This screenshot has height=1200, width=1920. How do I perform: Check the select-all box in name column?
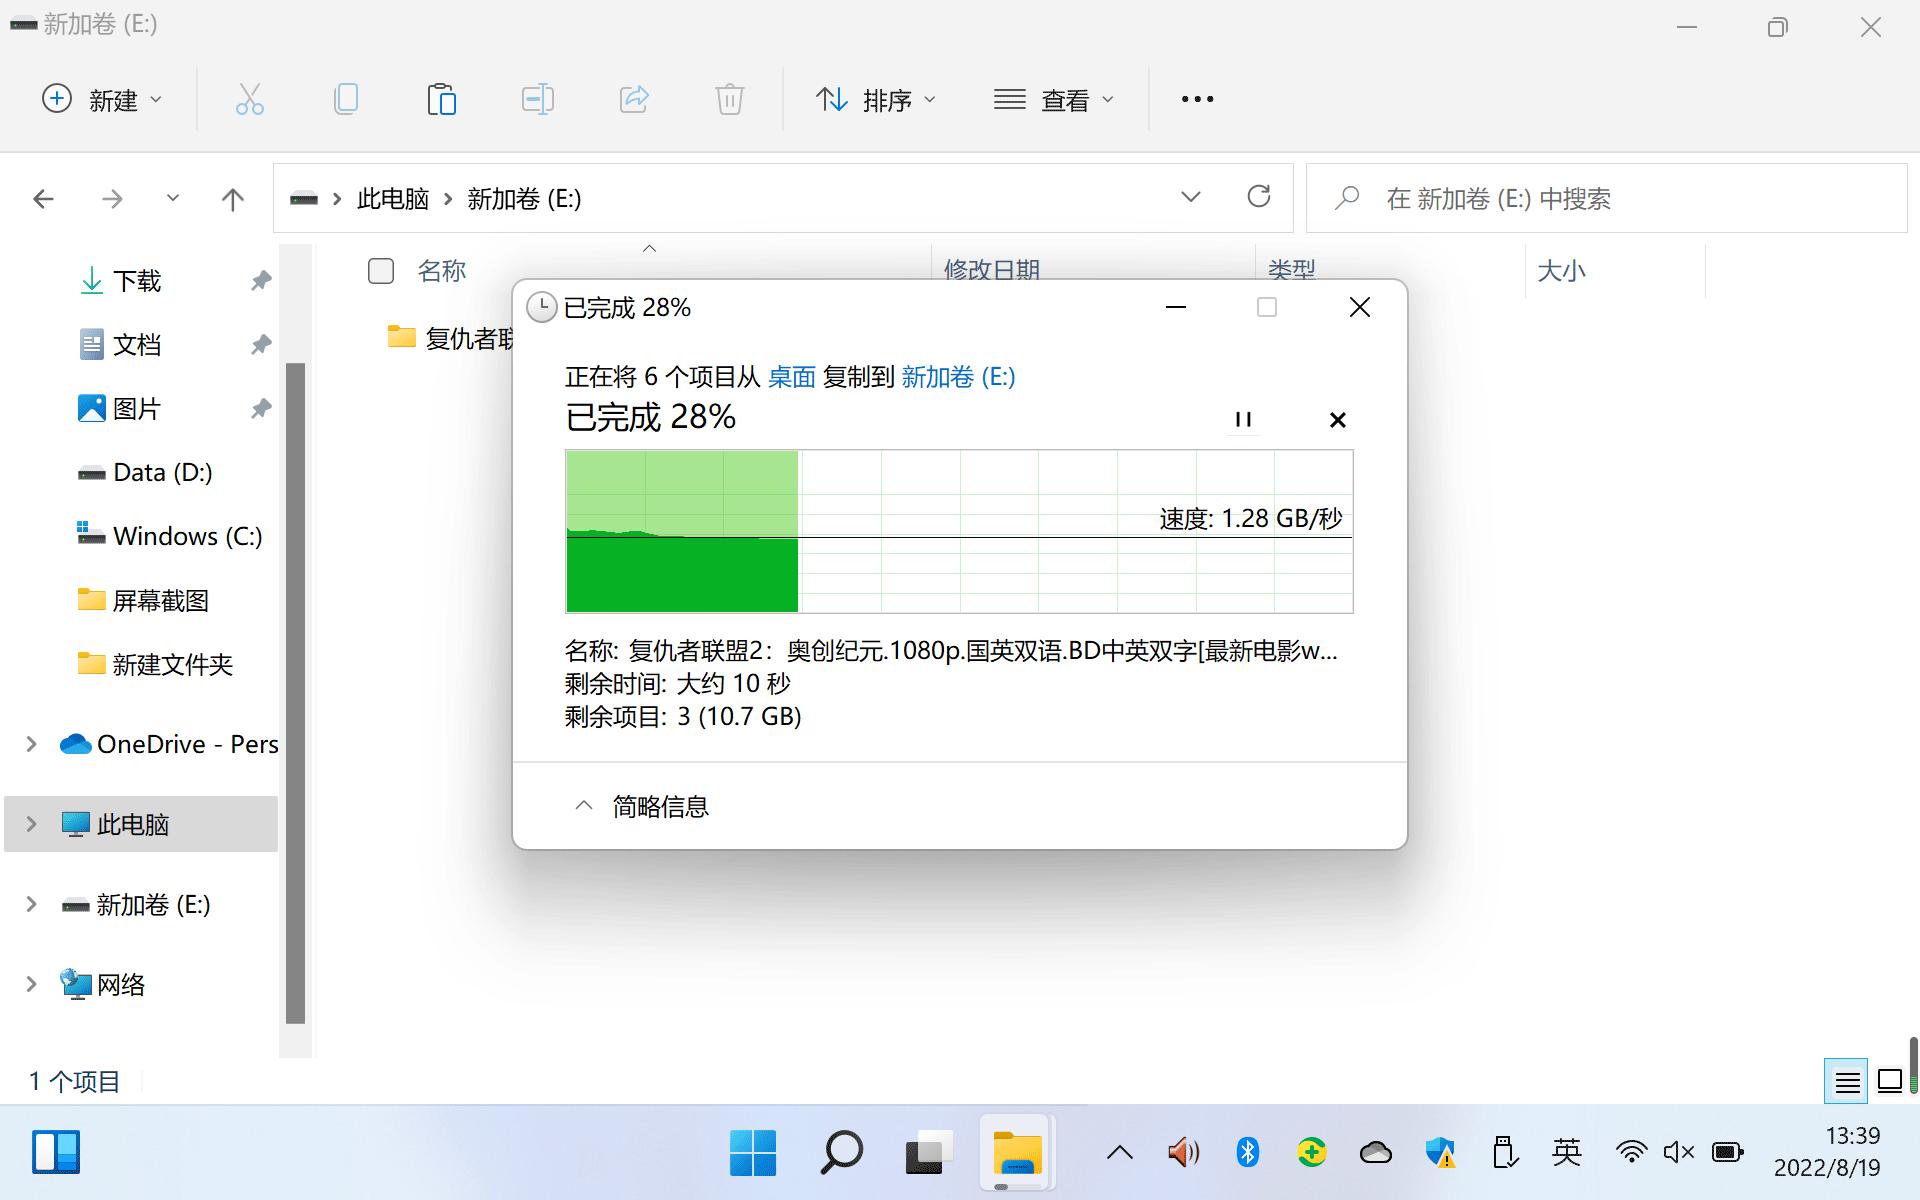point(380,270)
